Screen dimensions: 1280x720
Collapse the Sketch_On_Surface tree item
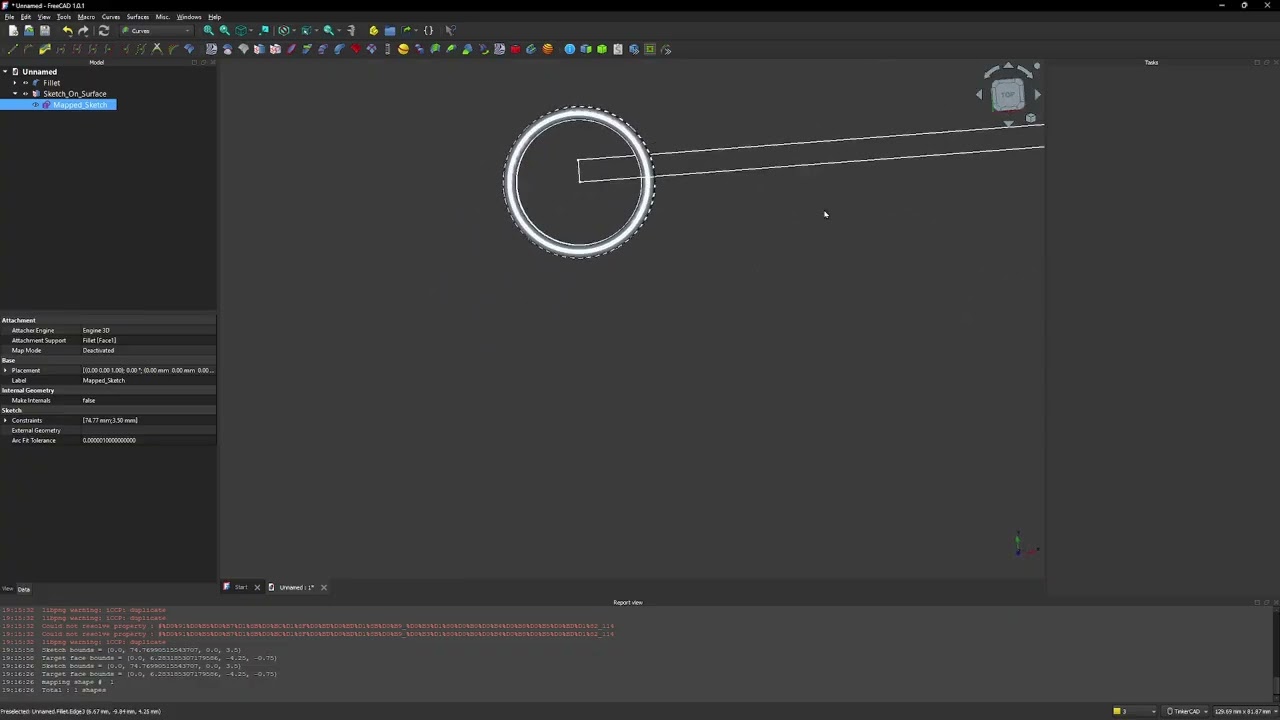pyautogui.click(x=15, y=94)
